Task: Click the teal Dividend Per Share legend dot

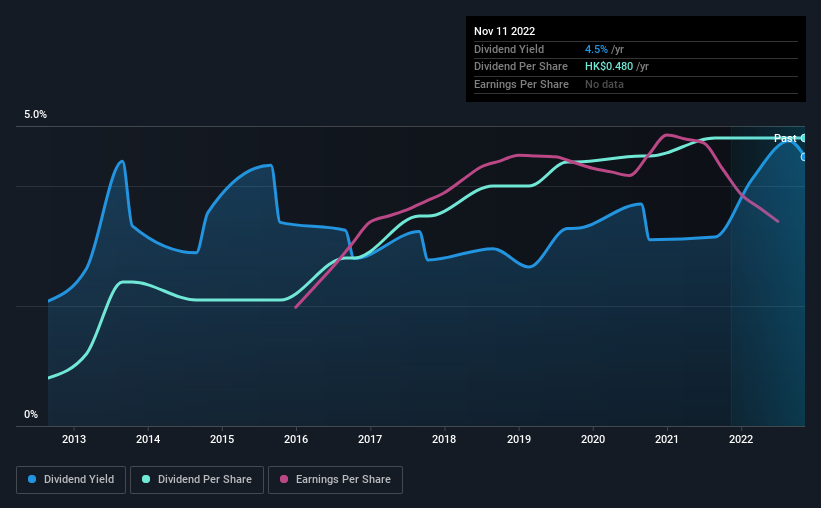Action: click(x=146, y=479)
